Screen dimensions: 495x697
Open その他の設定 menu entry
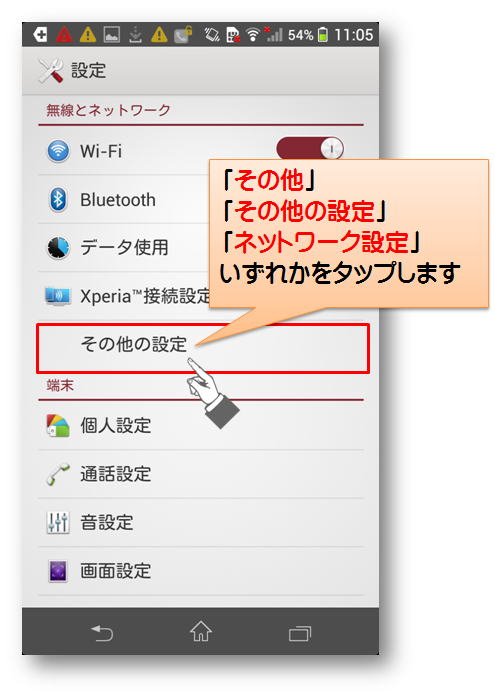tap(203, 348)
